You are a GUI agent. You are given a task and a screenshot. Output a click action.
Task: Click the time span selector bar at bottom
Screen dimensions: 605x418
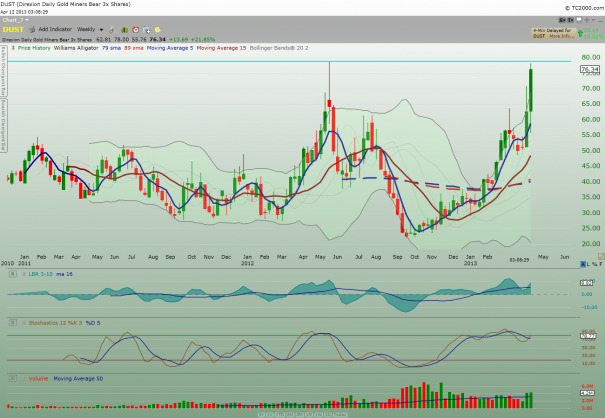(x=302, y=415)
